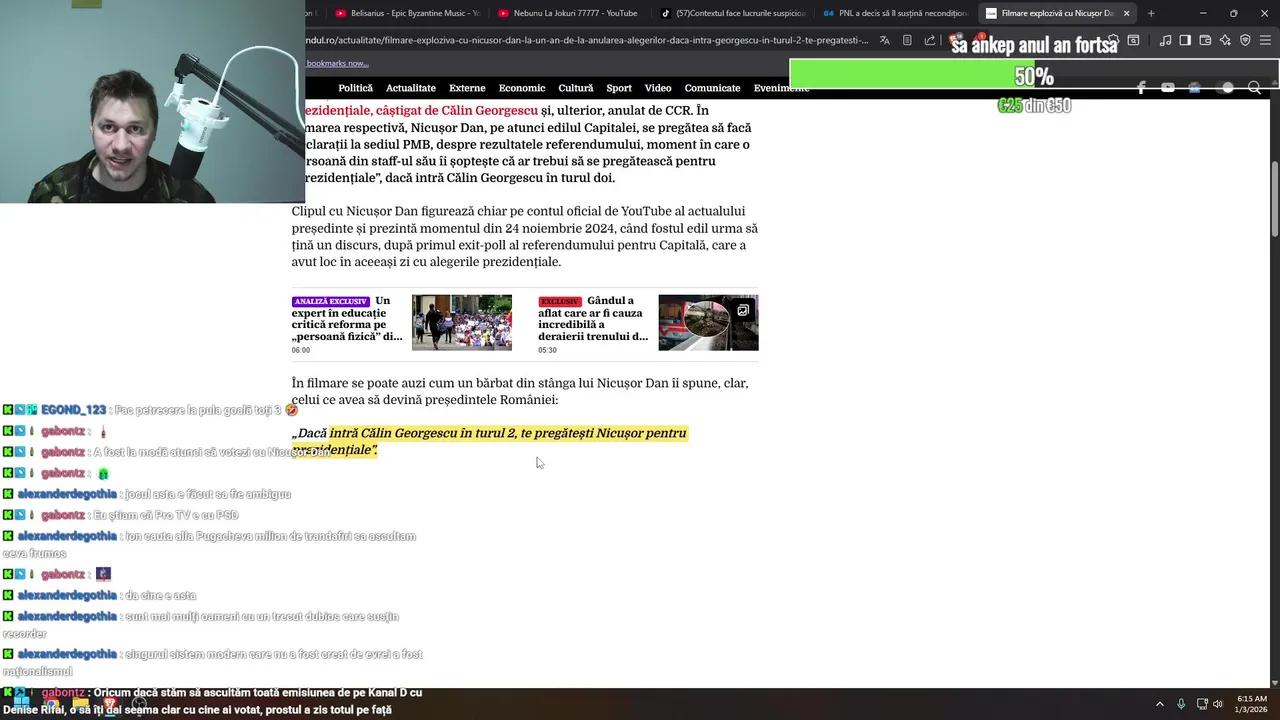Close the Filmare explozivă tab
1280x720 pixels.
1126,13
